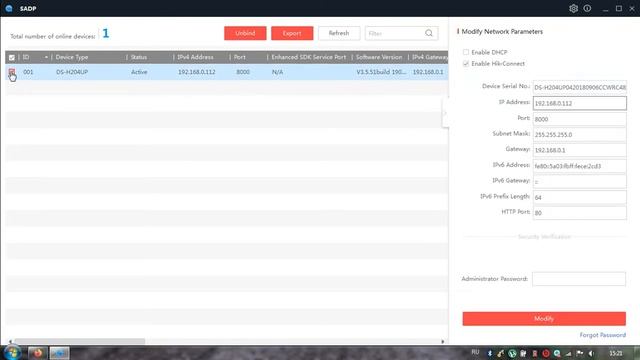Open Firefox from the taskbar
This screenshot has height=360, width=640.
[38, 353]
